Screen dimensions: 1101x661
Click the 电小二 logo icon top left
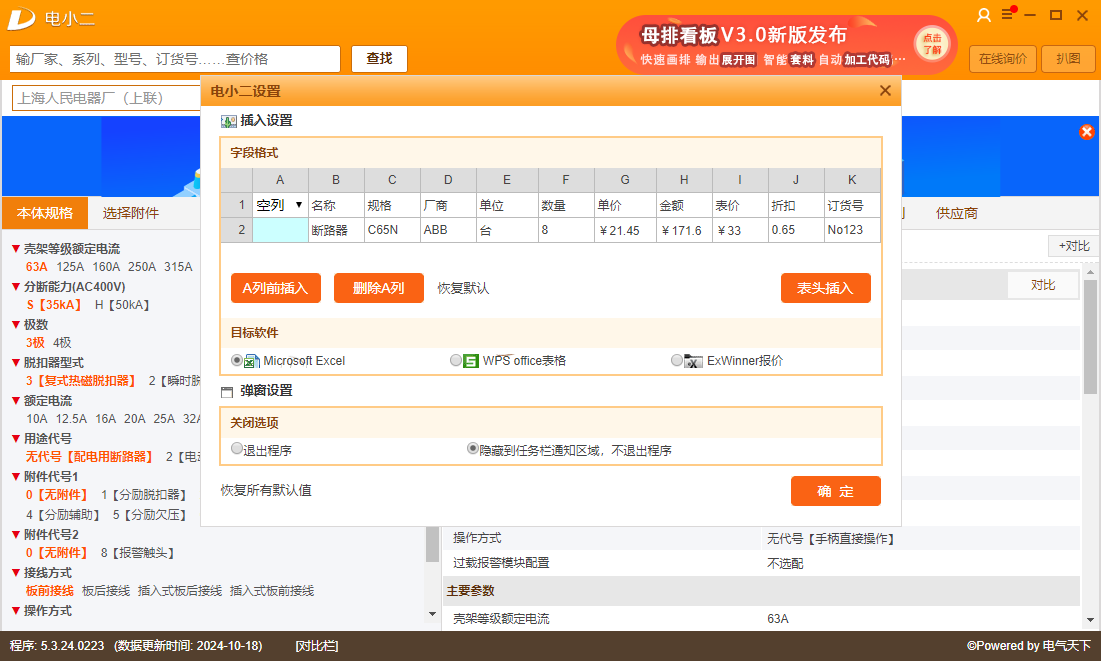click(x=22, y=18)
